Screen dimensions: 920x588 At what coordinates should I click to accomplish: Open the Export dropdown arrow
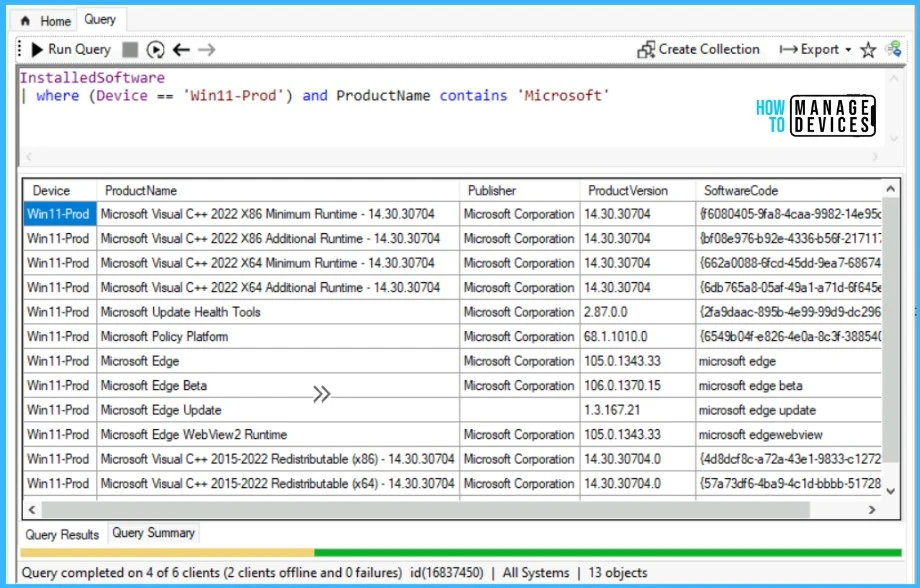tap(848, 50)
